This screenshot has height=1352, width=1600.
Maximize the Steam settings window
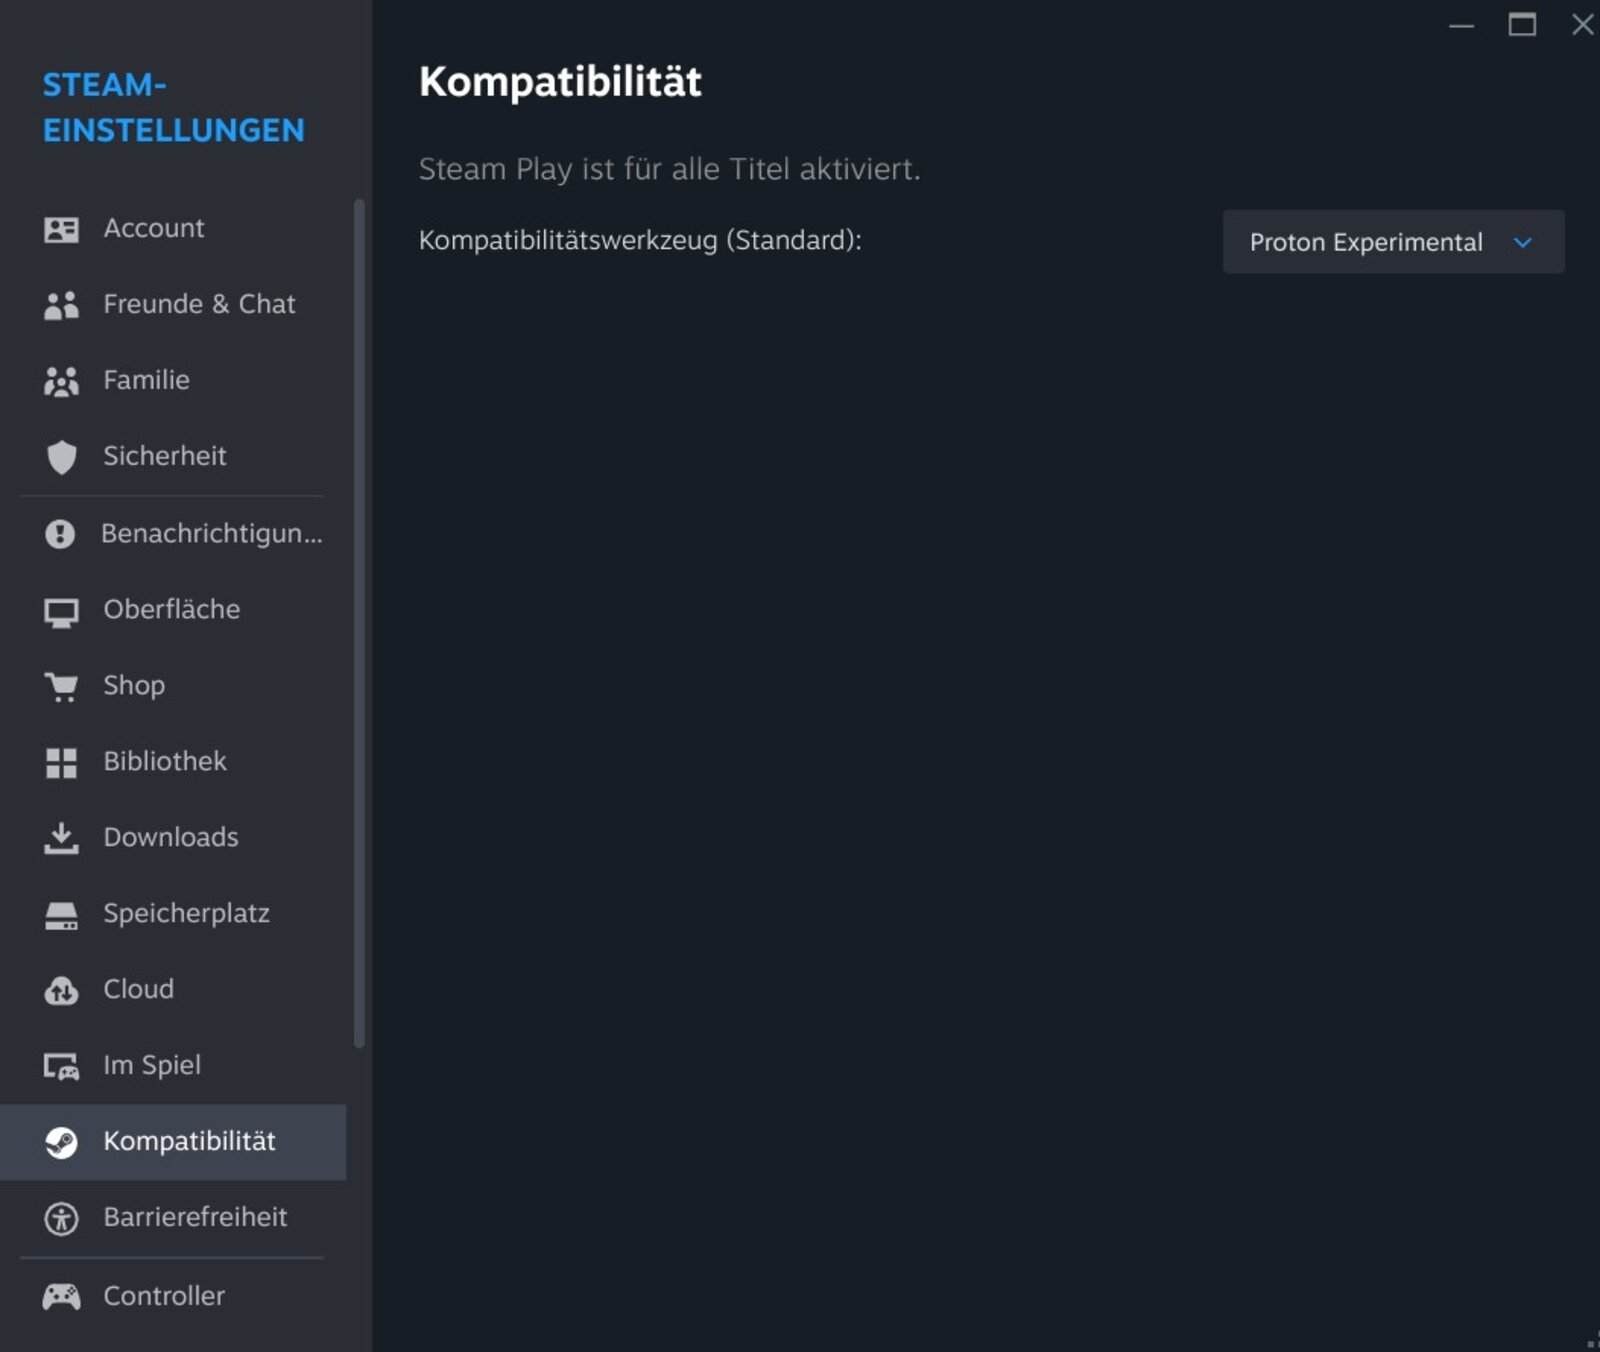[x=1522, y=25]
